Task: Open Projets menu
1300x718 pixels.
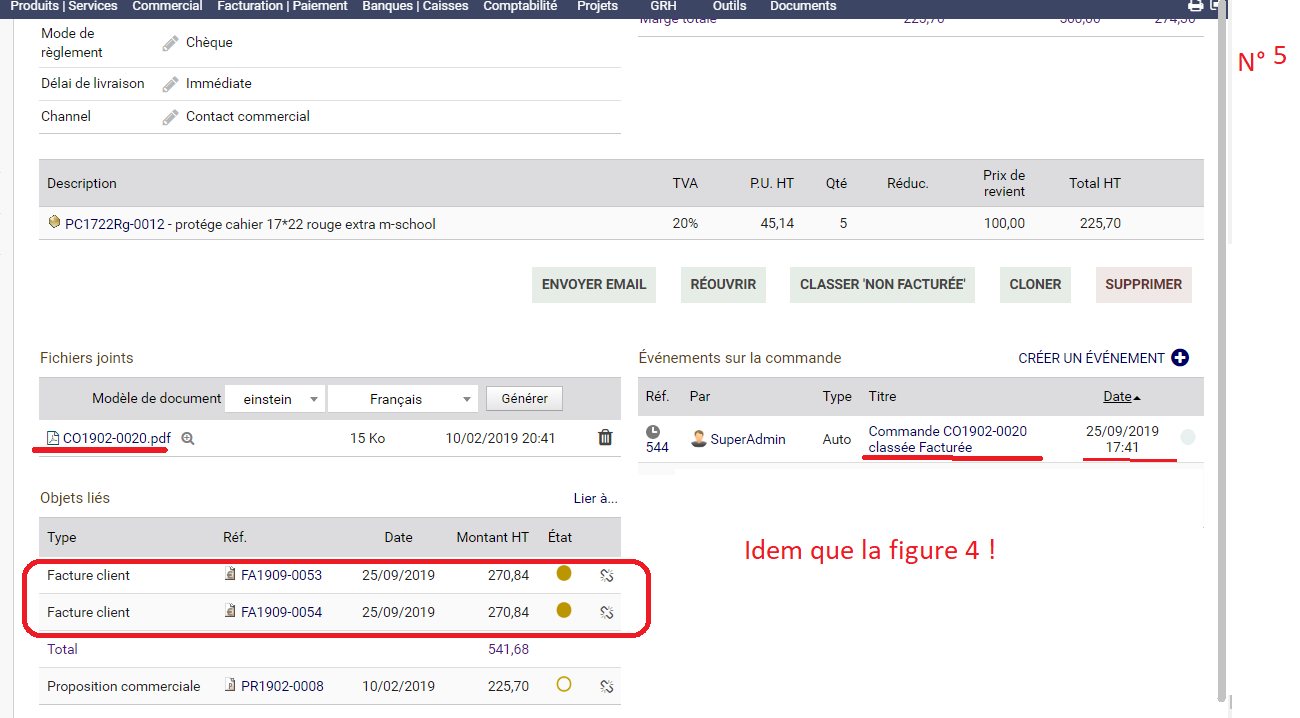Action: click(x=597, y=6)
